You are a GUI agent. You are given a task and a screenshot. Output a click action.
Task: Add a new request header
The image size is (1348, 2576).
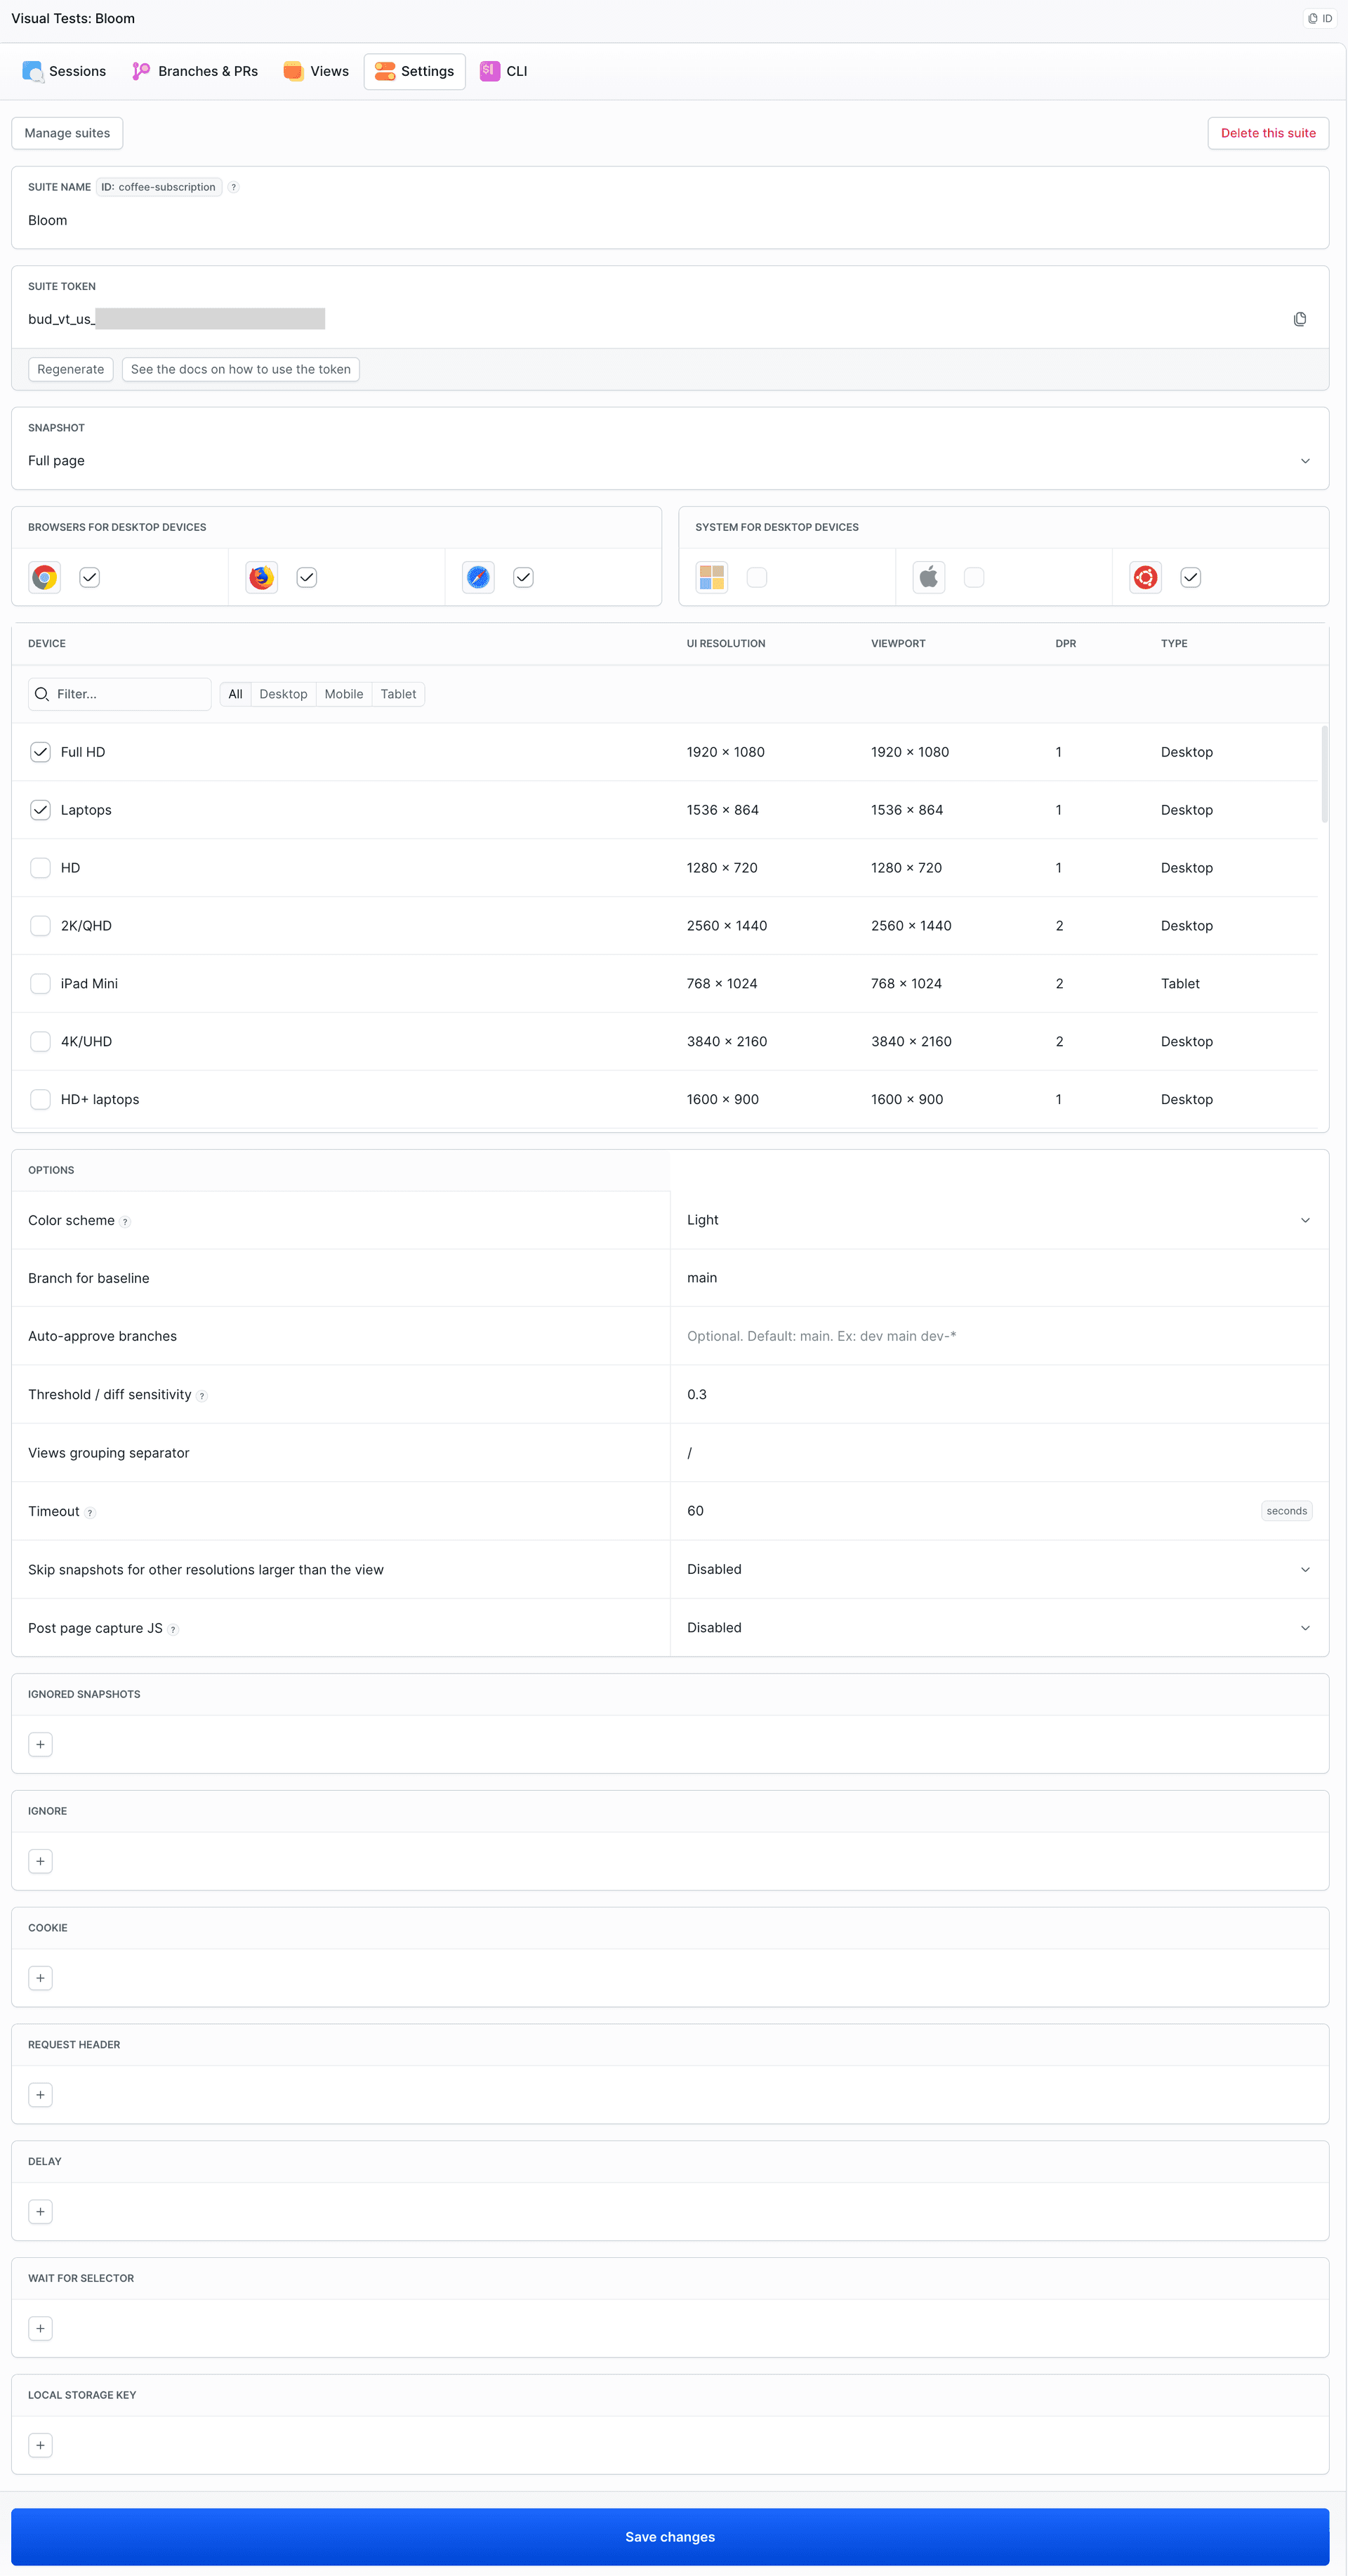click(40, 2095)
